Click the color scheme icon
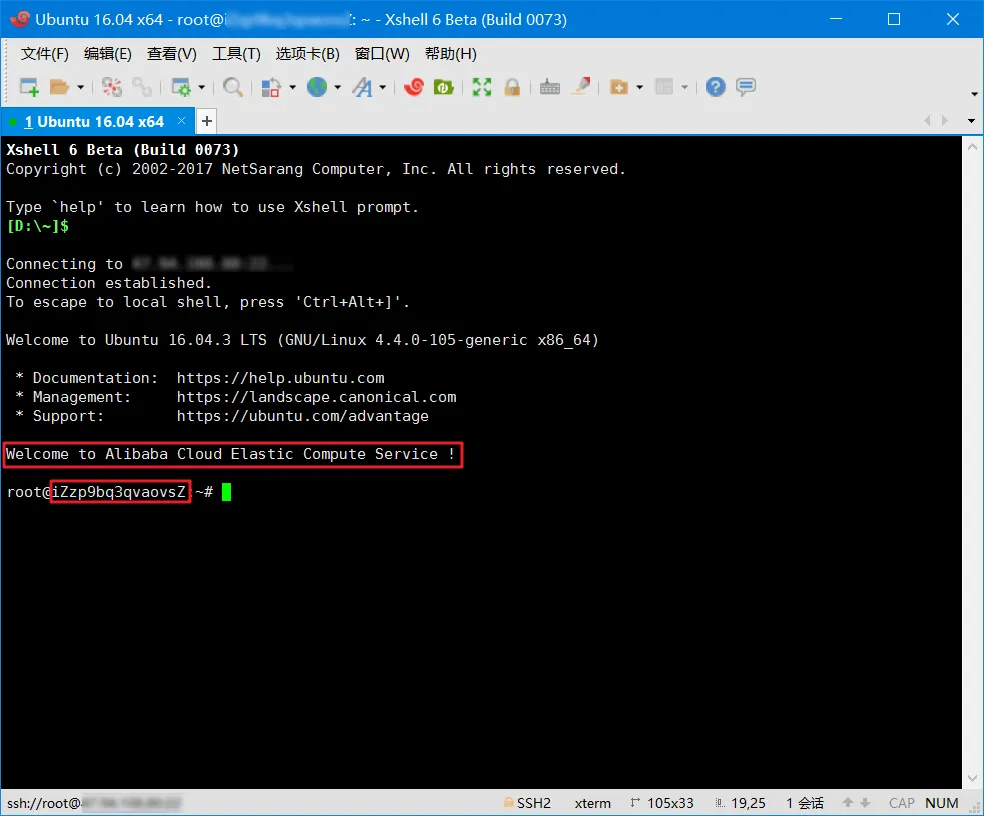Image resolution: width=984 pixels, height=816 pixels. 270,87
